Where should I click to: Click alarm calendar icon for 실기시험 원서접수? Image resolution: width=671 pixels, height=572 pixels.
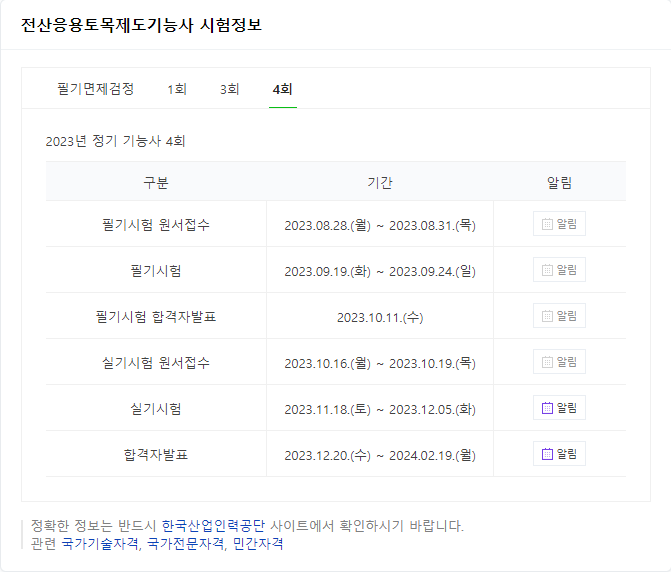click(x=547, y=362)
